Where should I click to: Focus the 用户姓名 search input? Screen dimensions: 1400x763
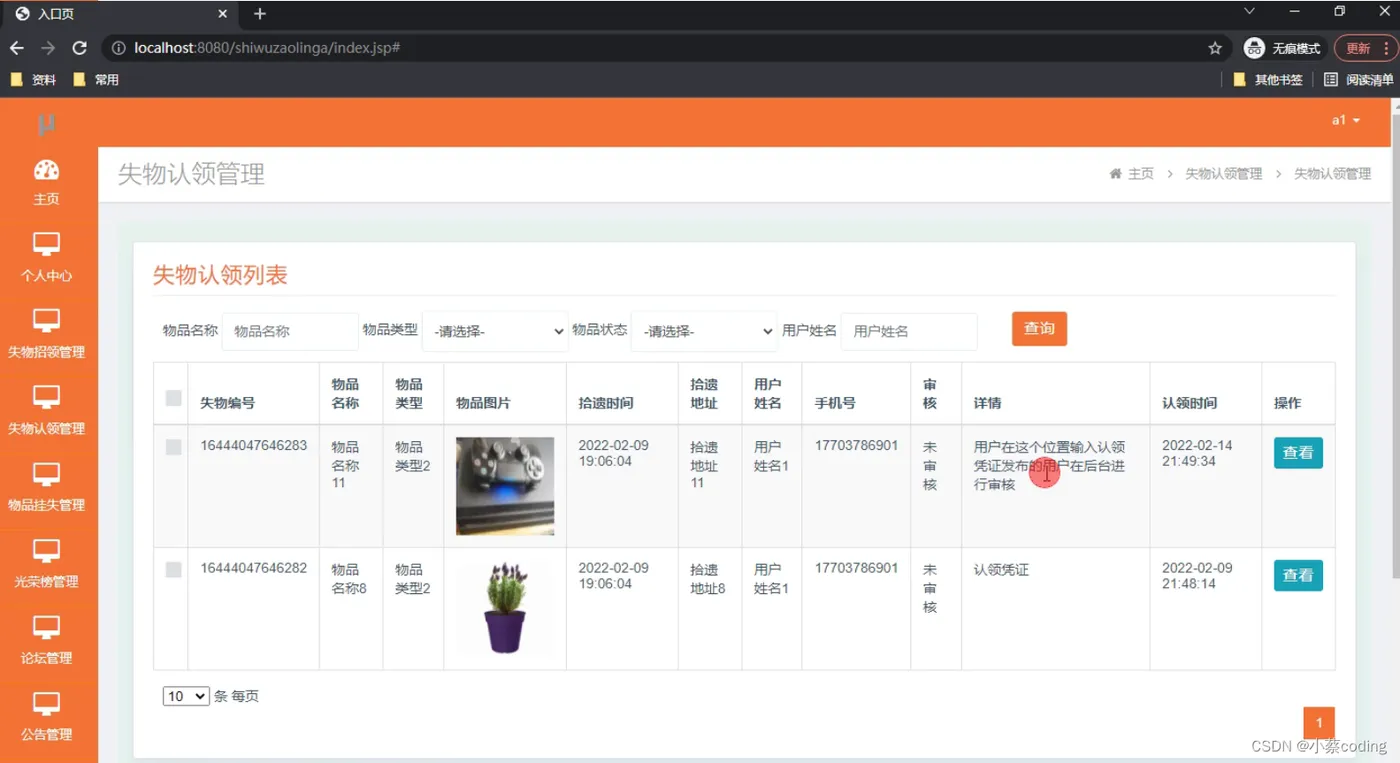[909, 331]
